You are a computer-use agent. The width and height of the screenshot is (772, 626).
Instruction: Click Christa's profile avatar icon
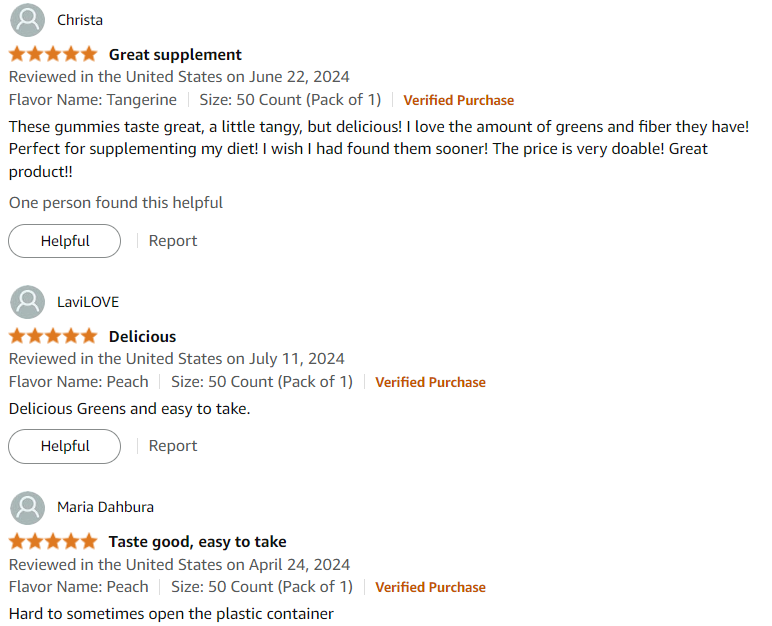point(28,20)
